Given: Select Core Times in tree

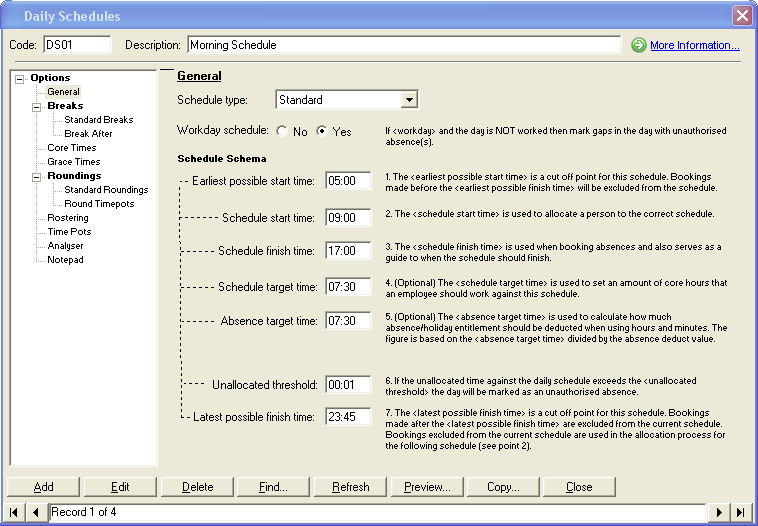Looking at the screenshot, I should (x=72, y=148).
